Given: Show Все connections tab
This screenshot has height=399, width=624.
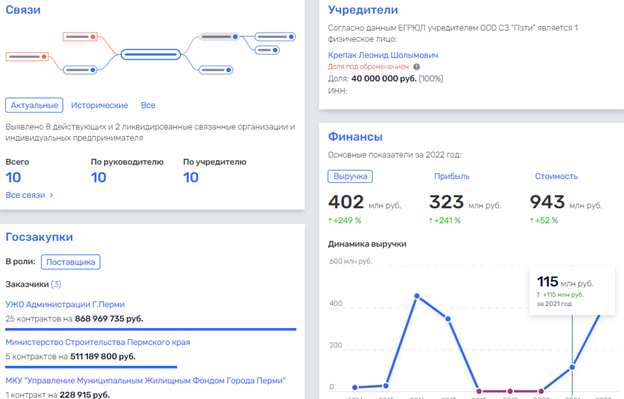Looking at the screenshot, I should [148, 105].
